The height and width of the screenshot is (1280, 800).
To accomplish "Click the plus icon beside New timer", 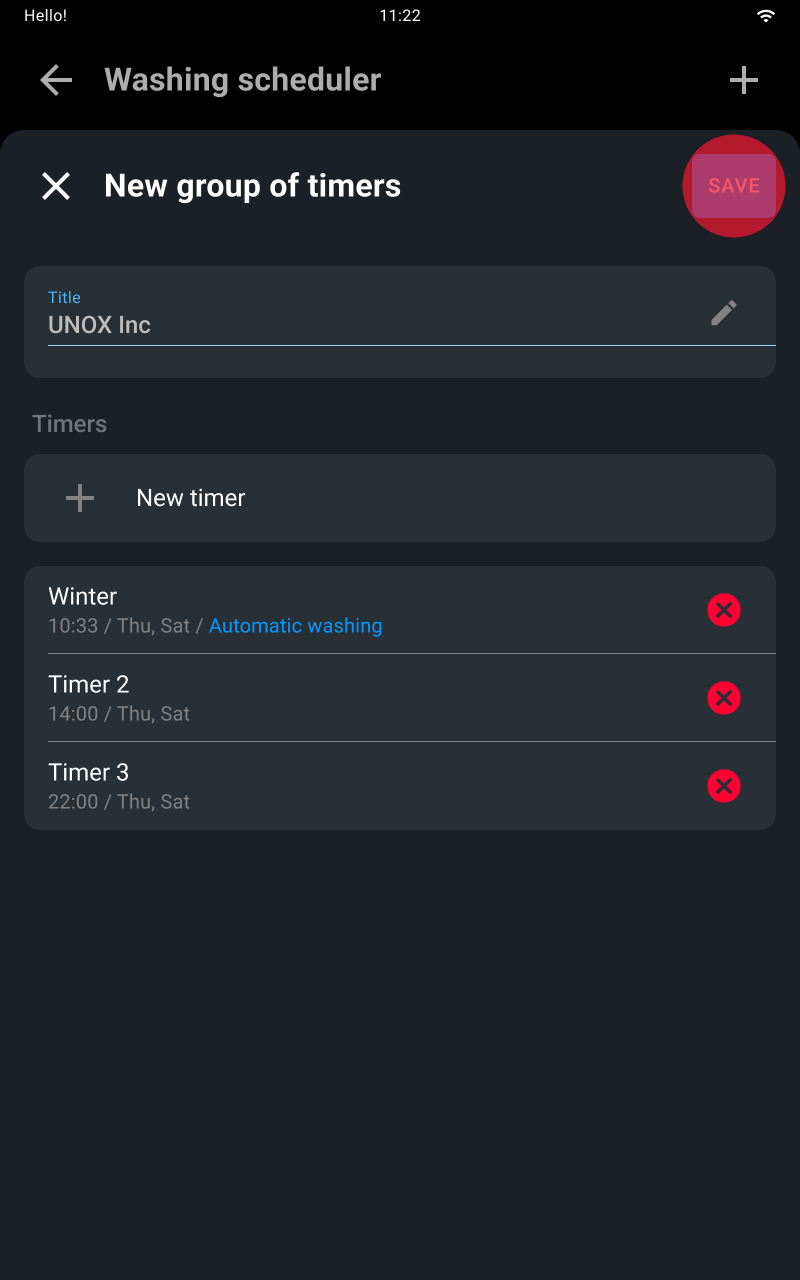I will coord(80,498).
